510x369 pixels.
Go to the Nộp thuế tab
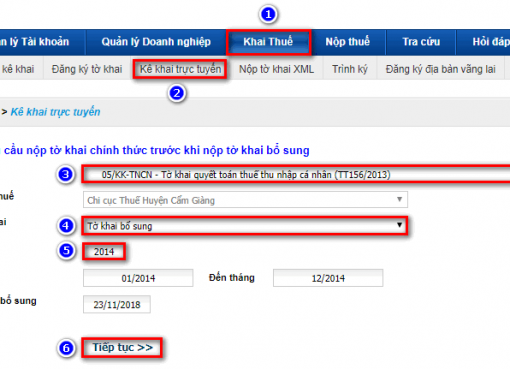pos(347,42)
